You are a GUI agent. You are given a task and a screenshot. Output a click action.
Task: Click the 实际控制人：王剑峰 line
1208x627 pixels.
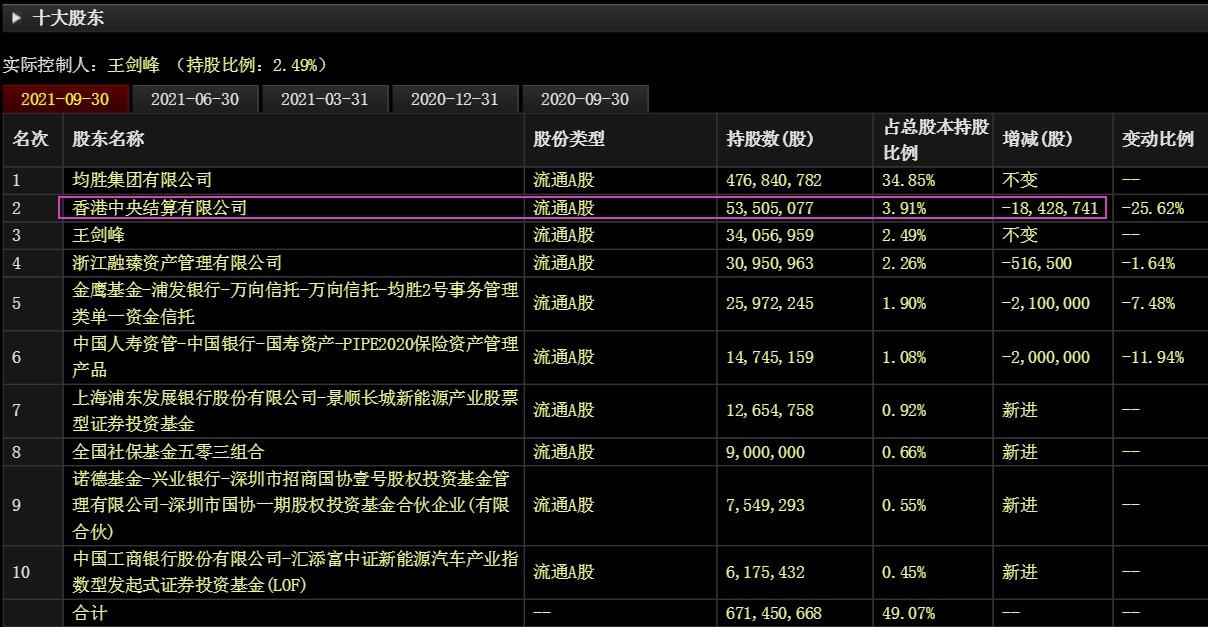165,65
